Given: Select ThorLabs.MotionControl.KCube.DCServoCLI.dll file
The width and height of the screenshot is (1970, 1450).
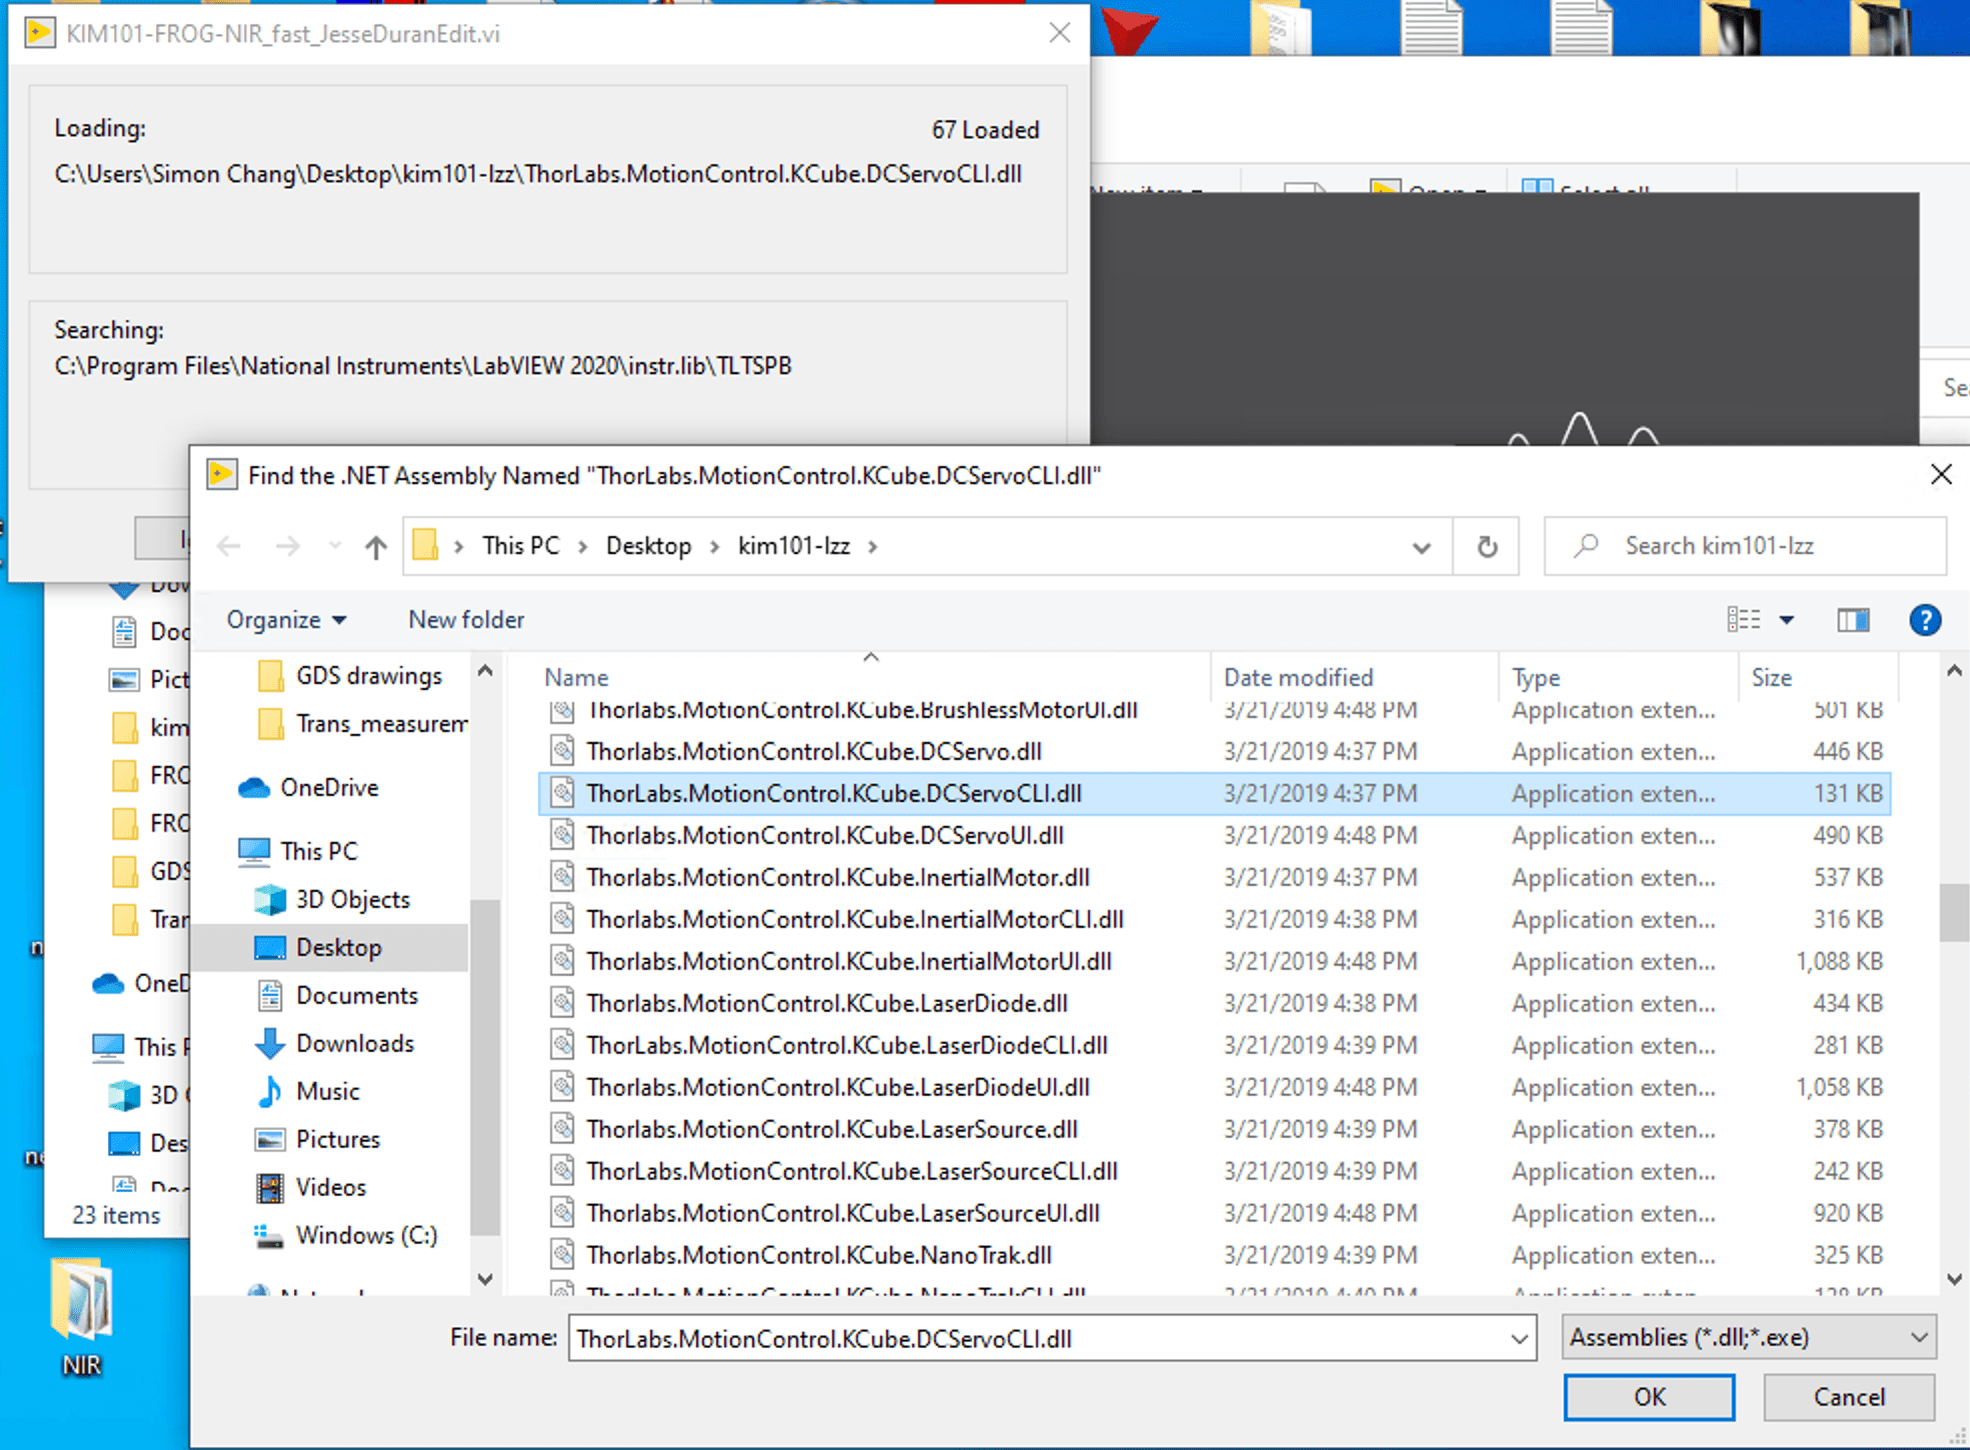Looking at the screenshot, I should (x=1214, y=793).
